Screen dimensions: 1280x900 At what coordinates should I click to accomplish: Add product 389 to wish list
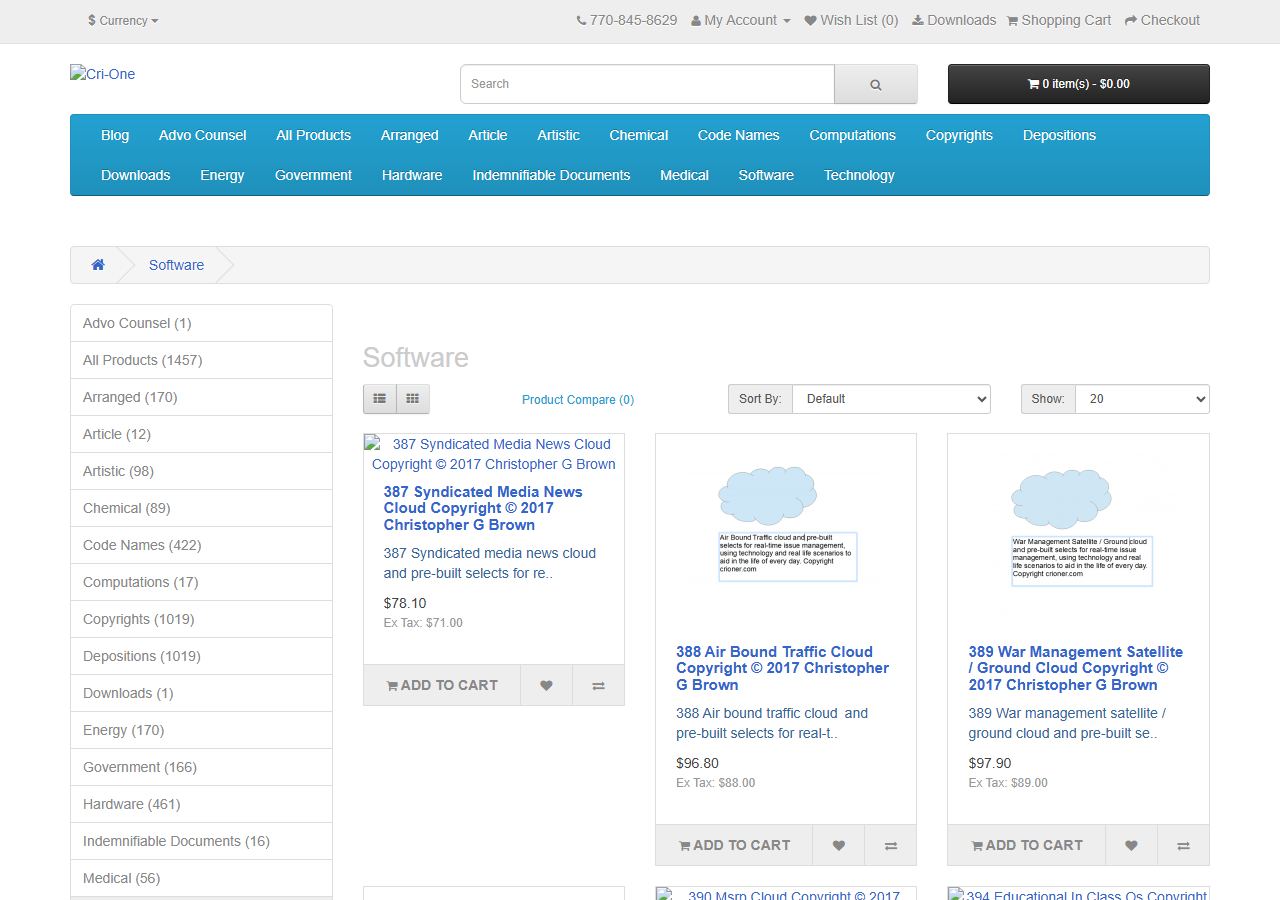[x=1131, y=845]
